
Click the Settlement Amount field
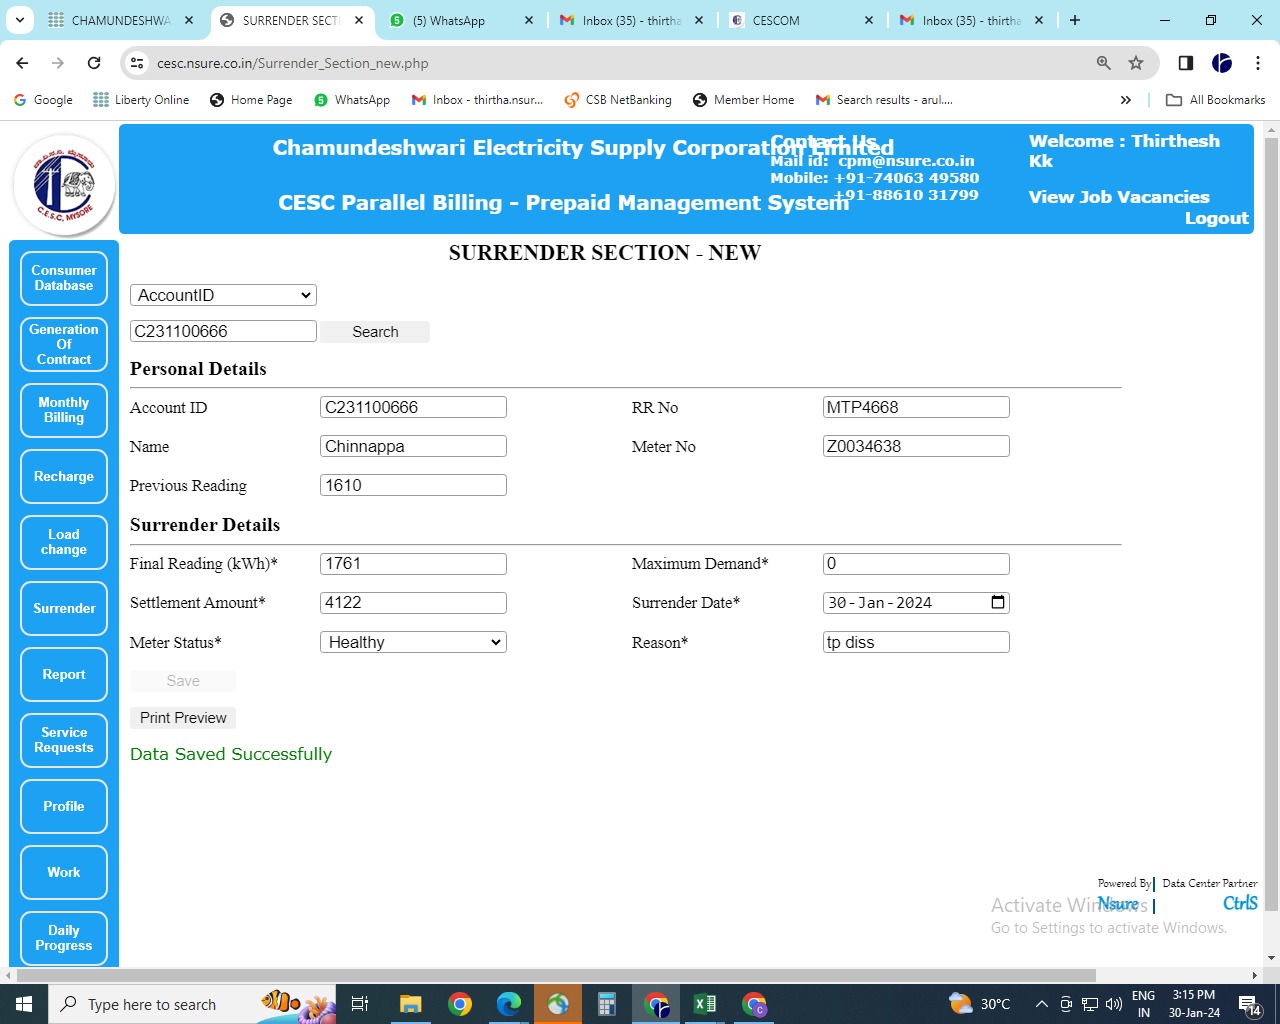click(x=413, y=603)
